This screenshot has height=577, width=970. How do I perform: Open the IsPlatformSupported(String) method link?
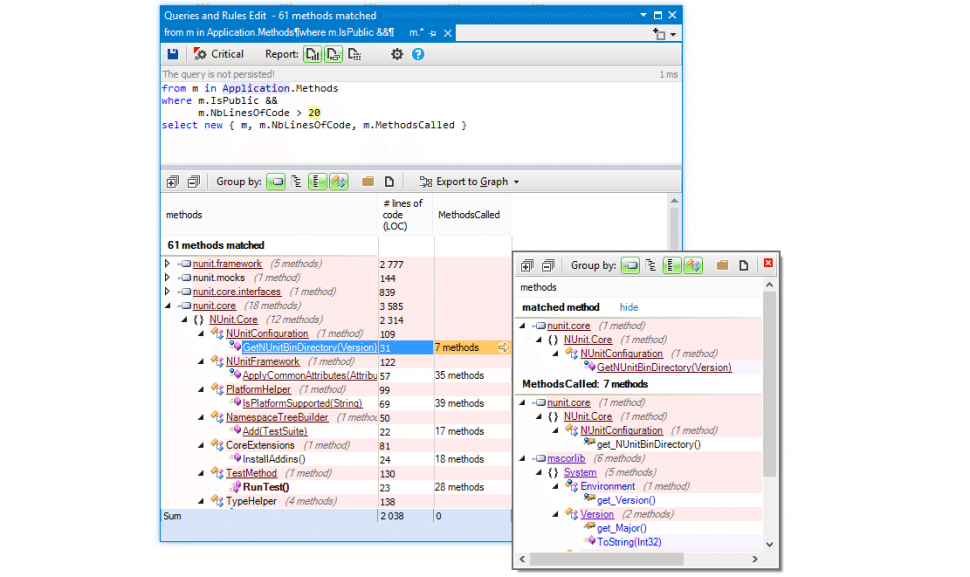coord(302,403)
